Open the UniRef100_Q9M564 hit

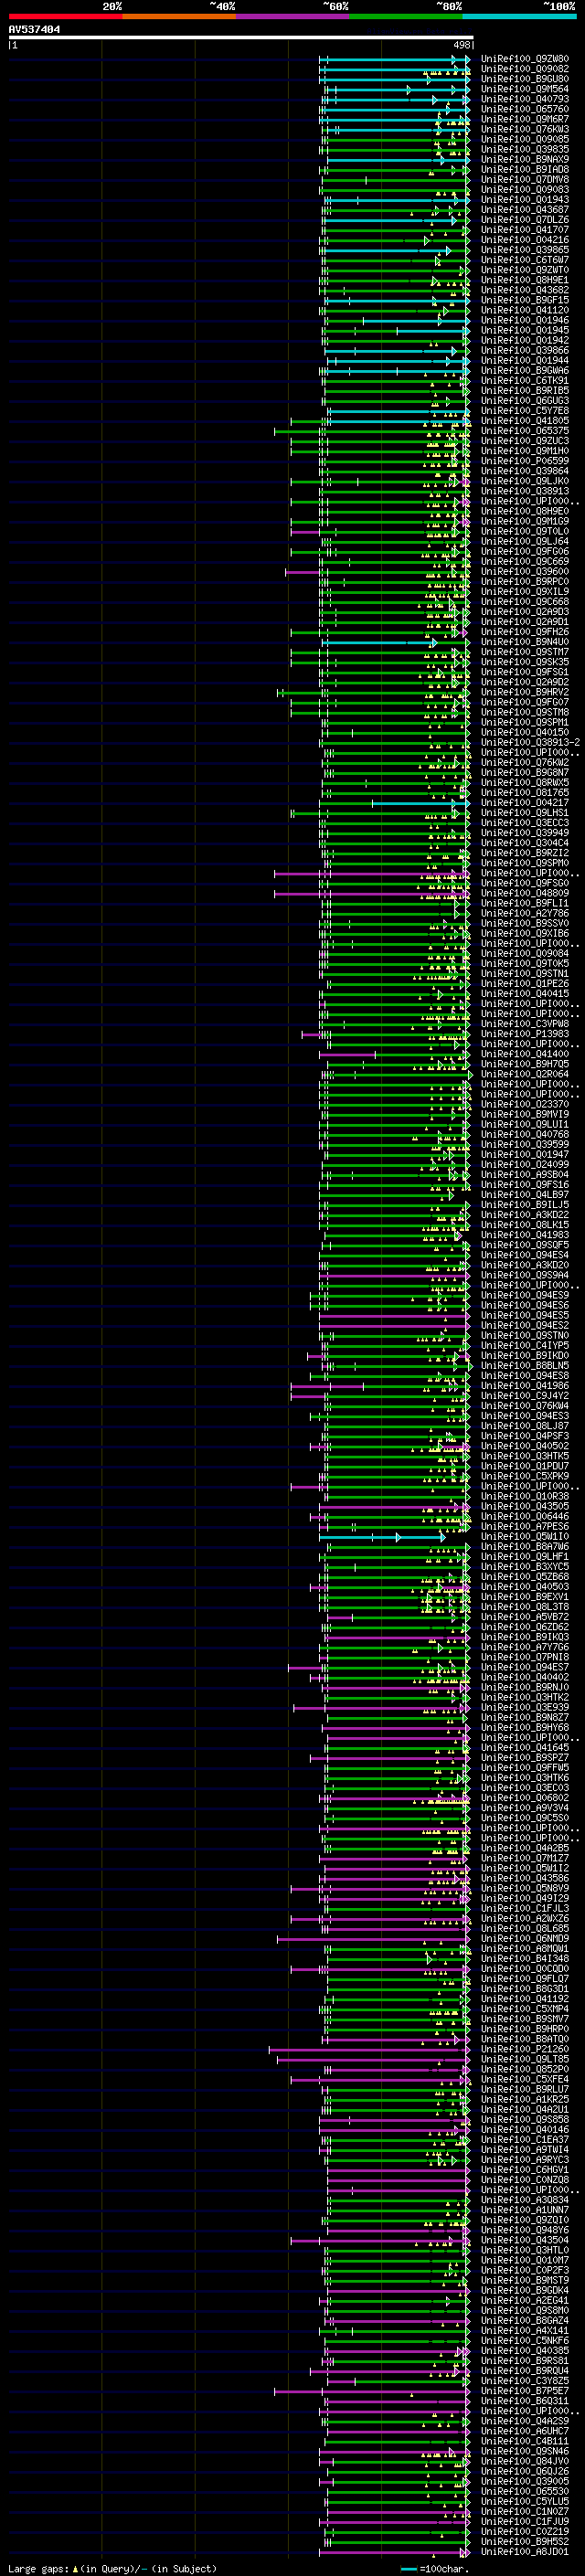tap(524, 89)
